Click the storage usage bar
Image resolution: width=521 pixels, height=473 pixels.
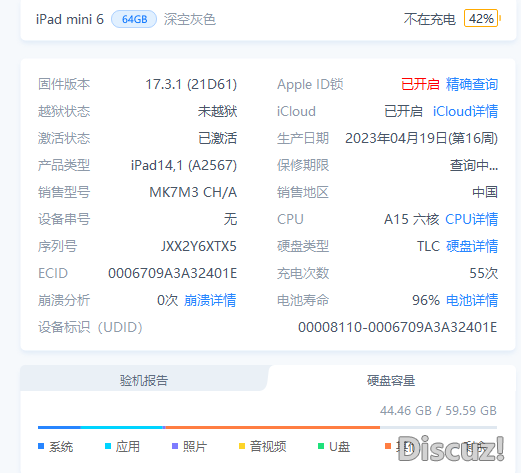267,427
